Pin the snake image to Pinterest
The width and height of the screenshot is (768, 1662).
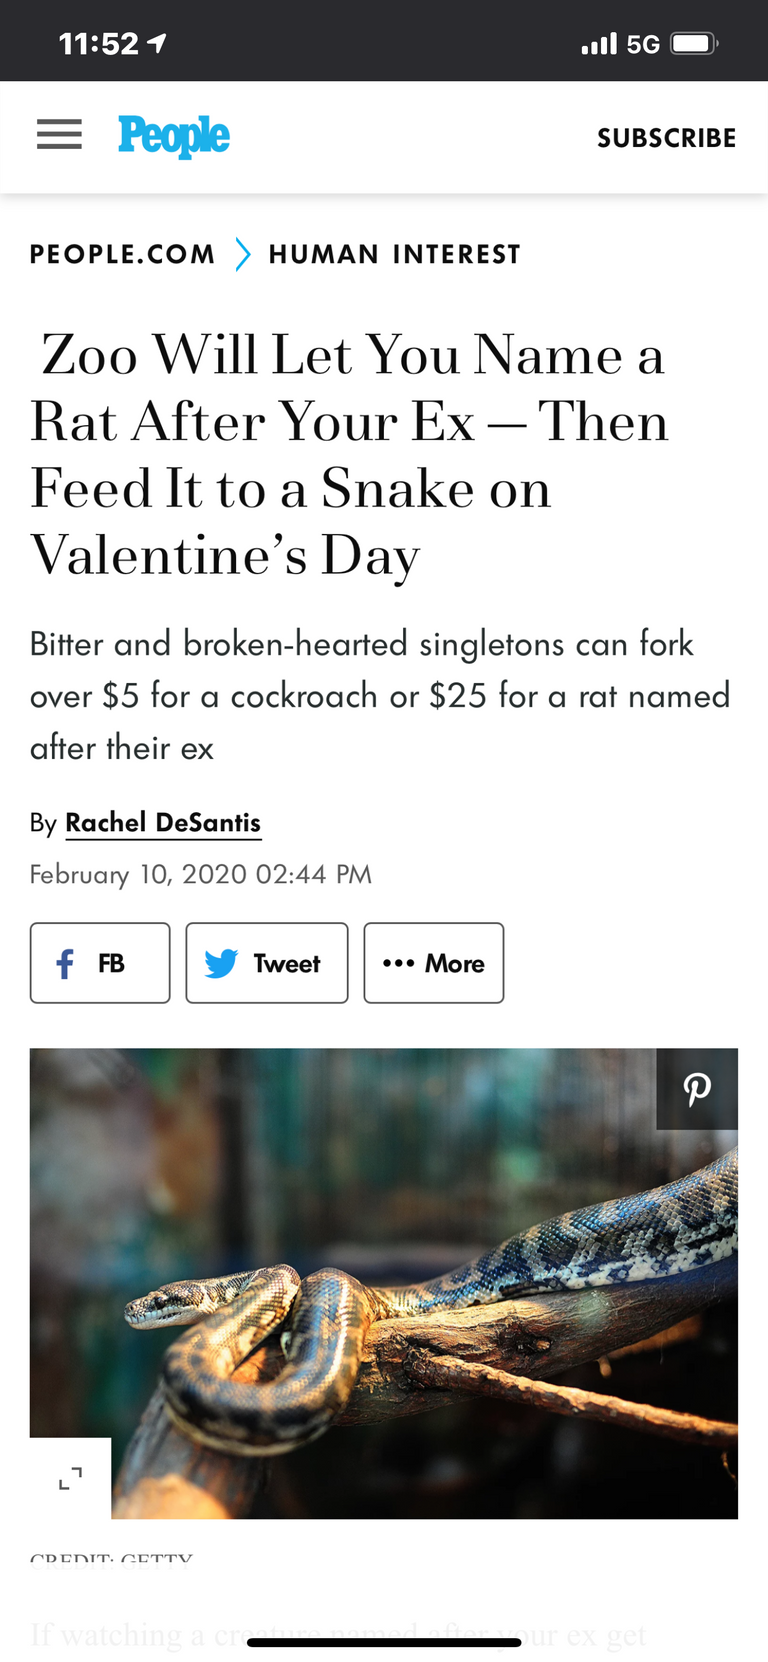click(x=697, y=1089)
